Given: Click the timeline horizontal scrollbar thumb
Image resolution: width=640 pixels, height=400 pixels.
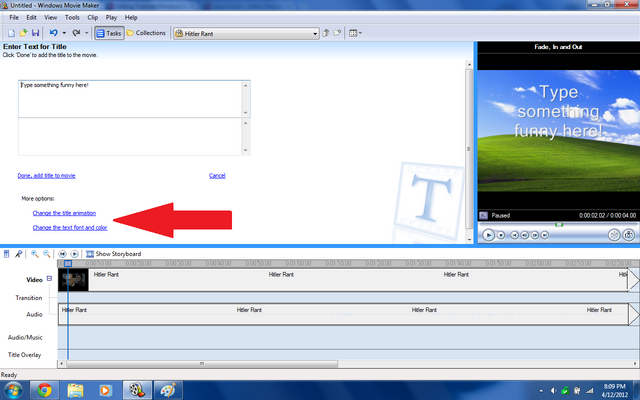Looking at the screenshot, I should point(202,363).
